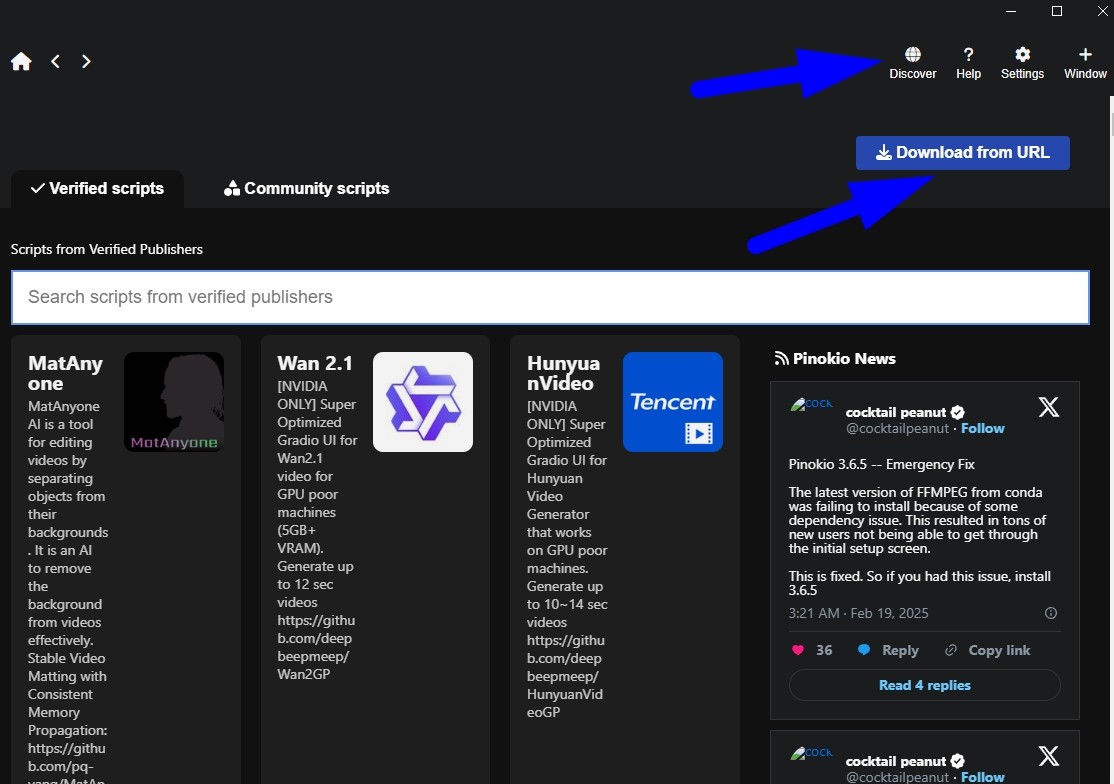This screenshot has height=784, width=1114.
Task: Open a new Window with the plus
Action: pos(1085,63)
